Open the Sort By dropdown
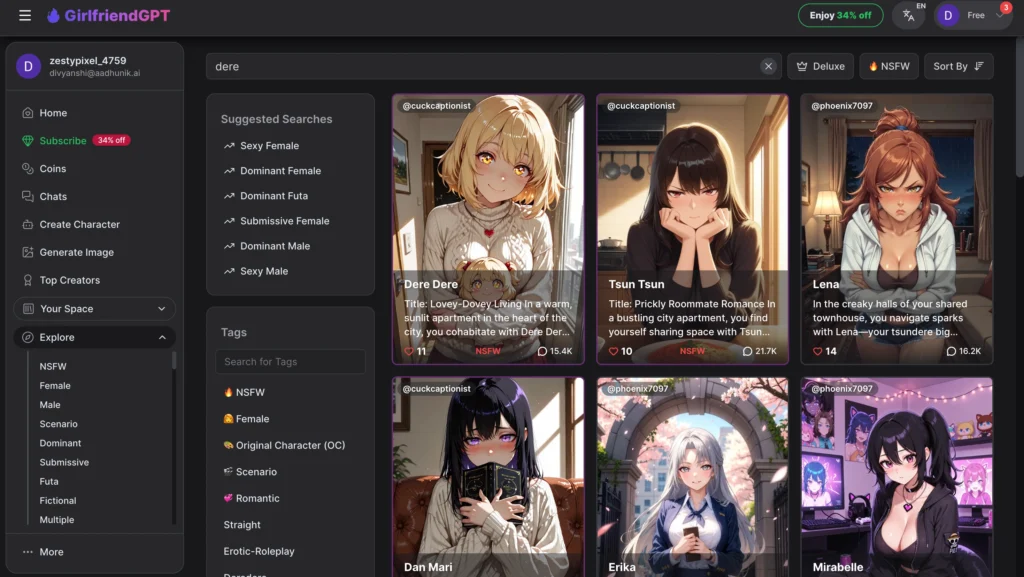Image resolution: width=1024 pixels, height=577 pixels. coord(958,66)
